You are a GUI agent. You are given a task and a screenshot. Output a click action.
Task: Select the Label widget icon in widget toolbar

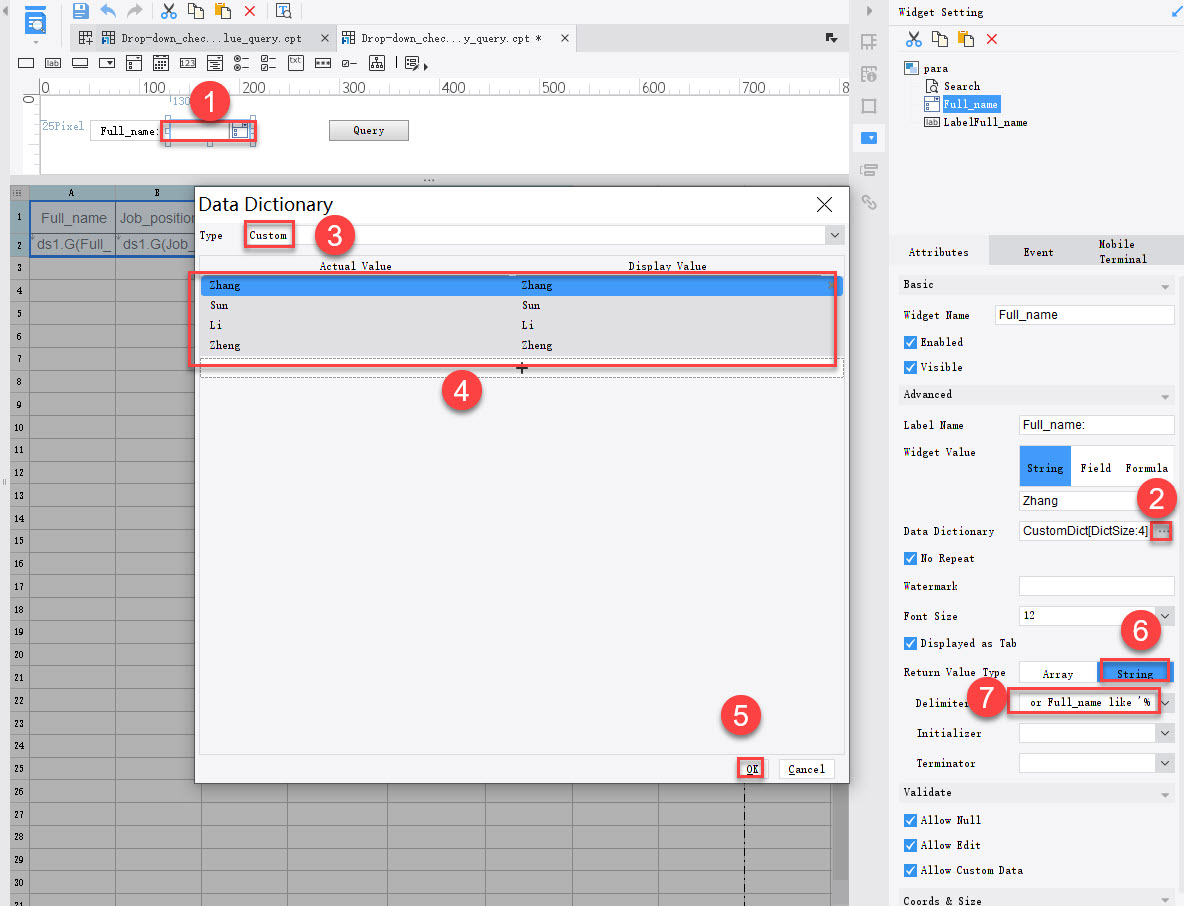[52, 62]
